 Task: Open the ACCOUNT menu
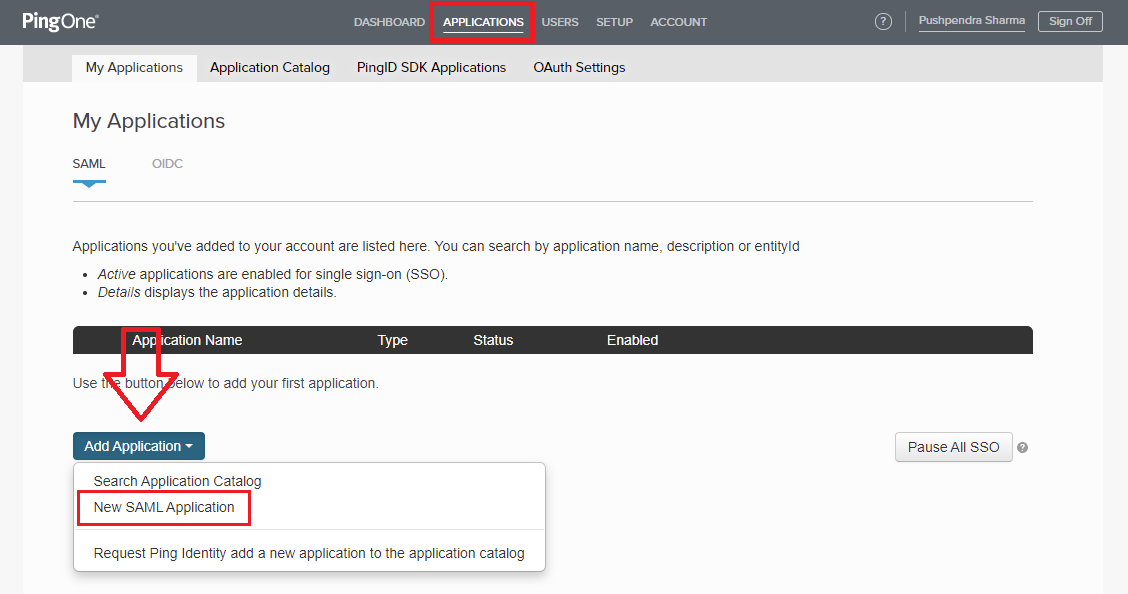[678, 21]
